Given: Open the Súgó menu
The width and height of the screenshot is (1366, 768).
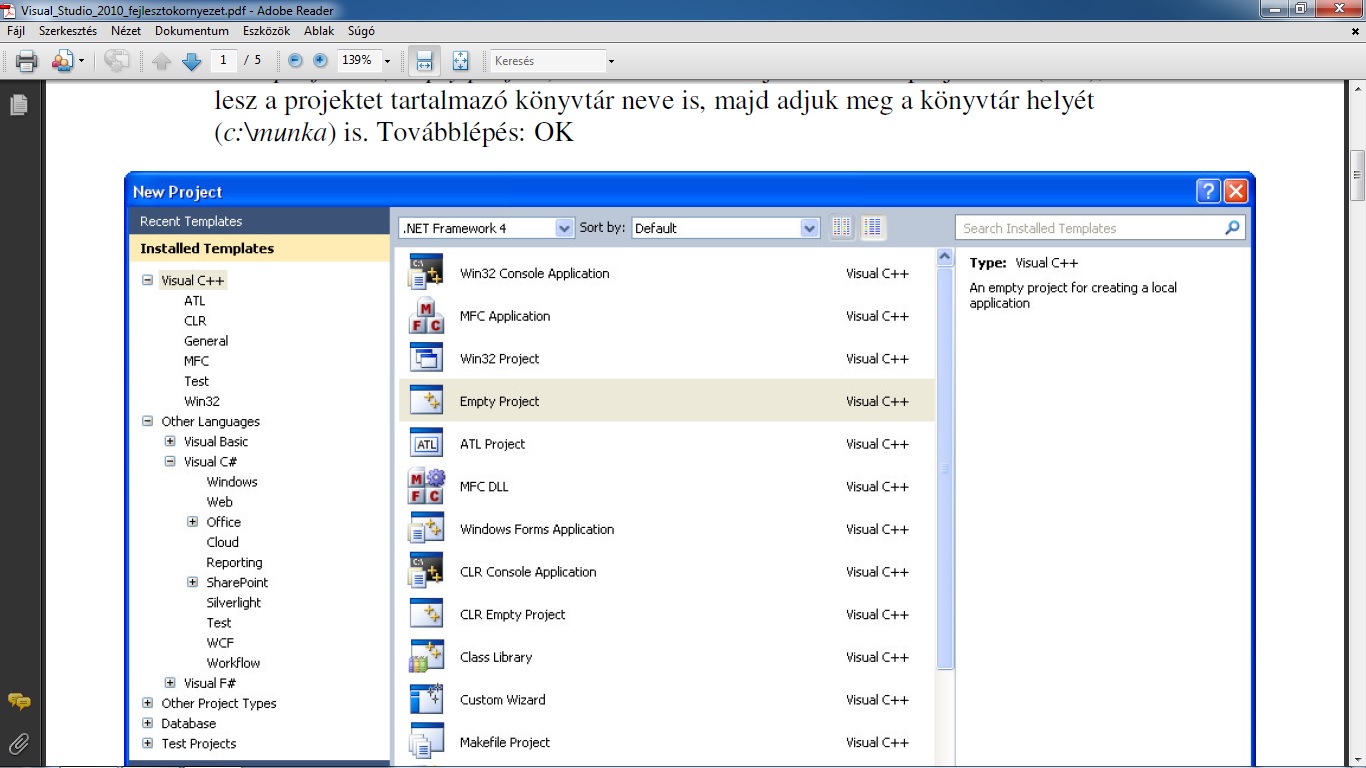Looking at the screenshot, I should coord(359,31).
